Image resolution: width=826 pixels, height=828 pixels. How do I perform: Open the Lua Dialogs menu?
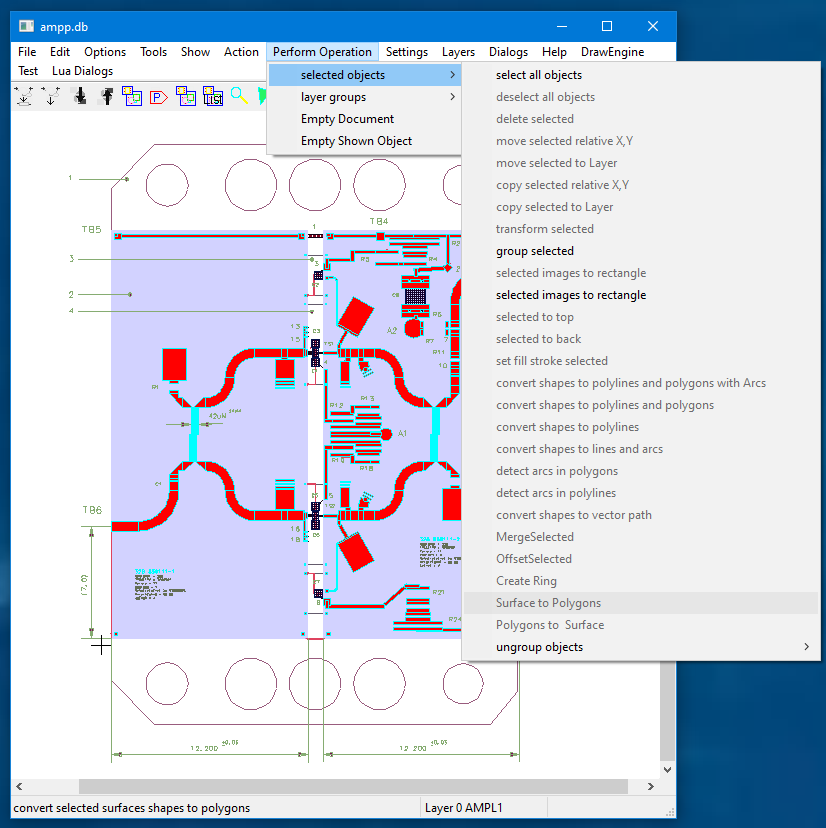pos(83,71)
